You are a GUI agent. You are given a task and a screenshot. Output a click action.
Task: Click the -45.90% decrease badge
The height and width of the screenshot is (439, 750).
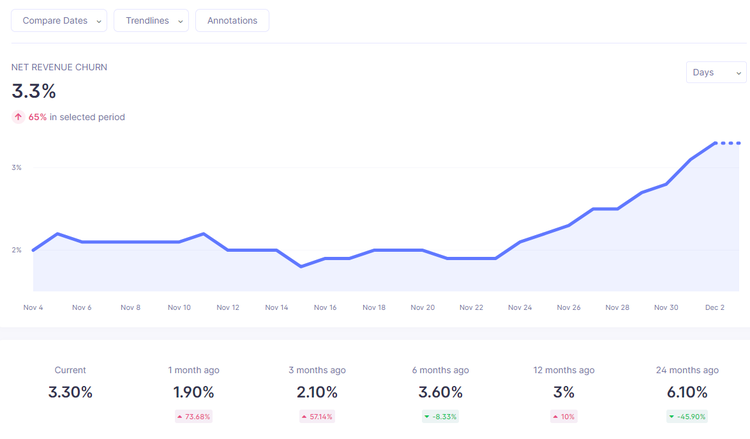(687, 417)
